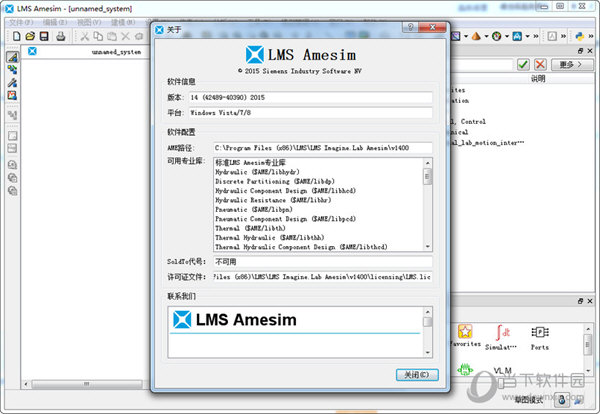Click the Delete X icon in toolbar
Viewport: 600px width, 414px height.
click(x=125, y=36)
